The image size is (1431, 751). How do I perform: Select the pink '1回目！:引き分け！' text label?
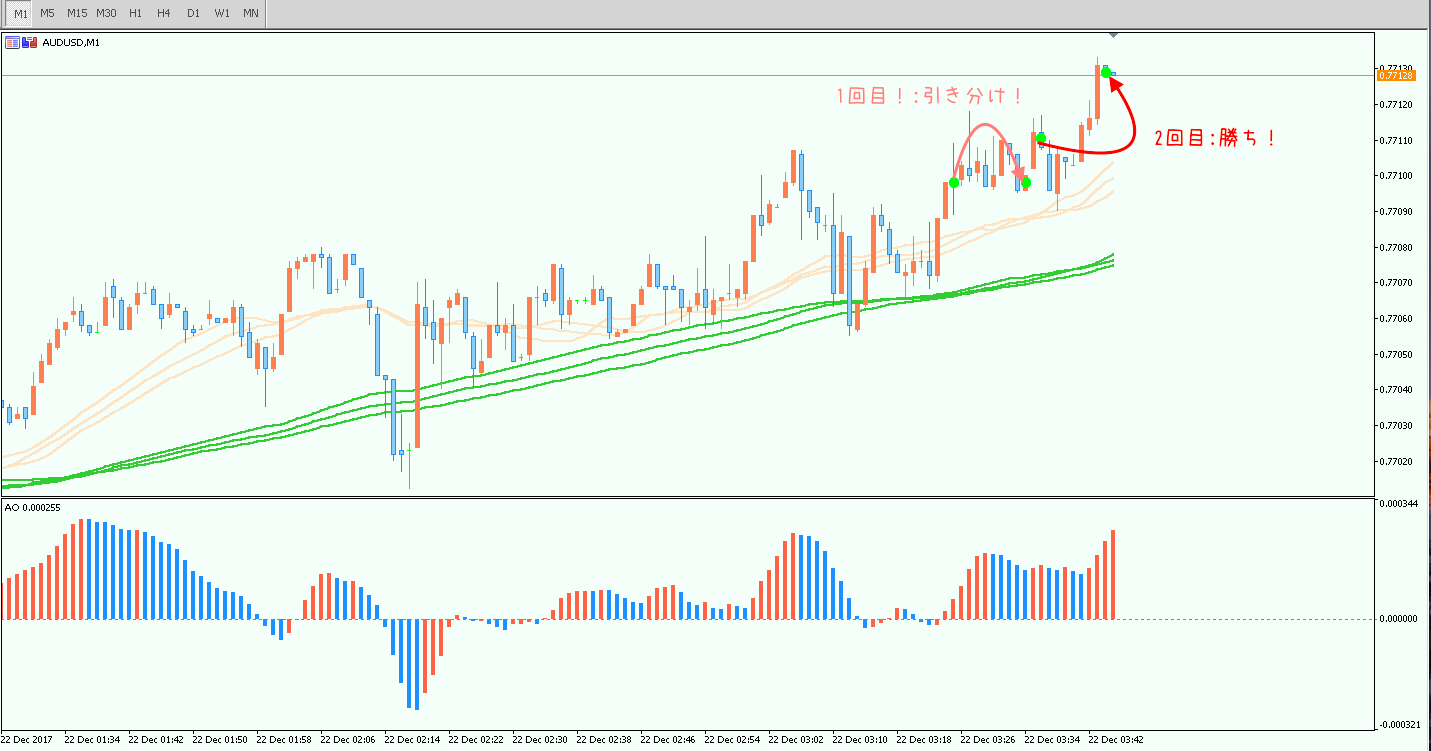930,96
